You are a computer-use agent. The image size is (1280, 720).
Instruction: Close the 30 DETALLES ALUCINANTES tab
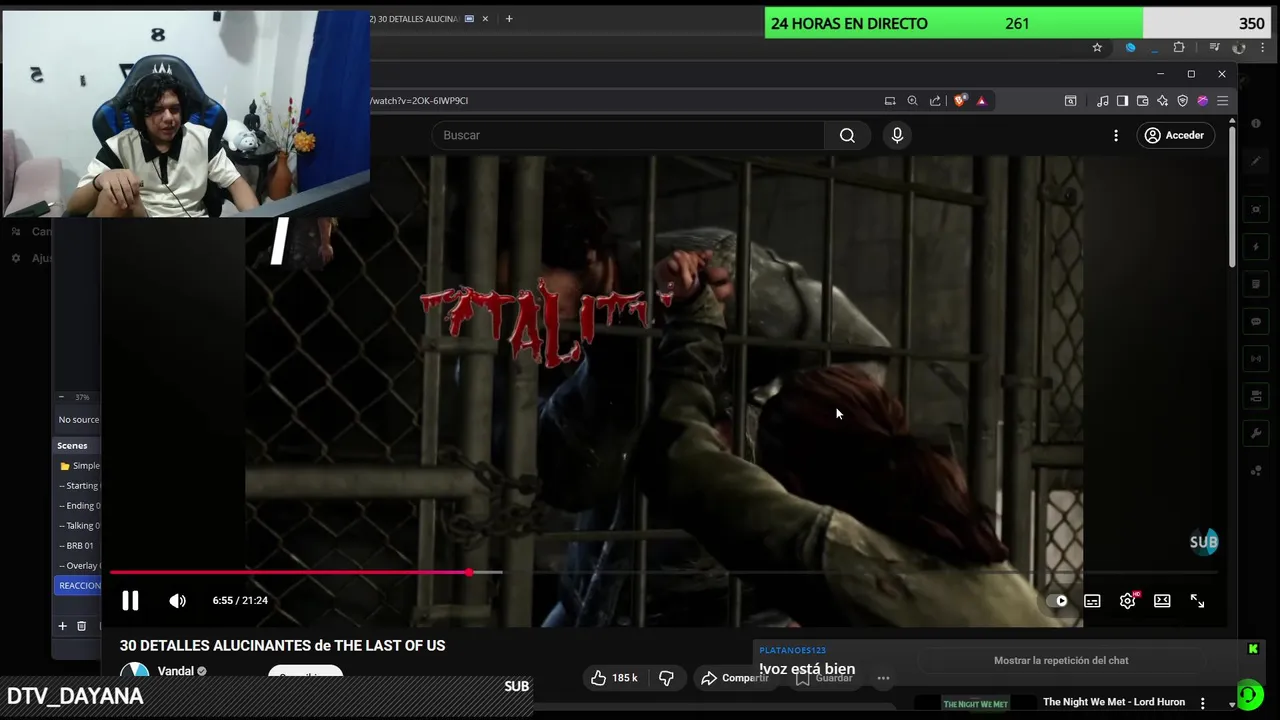click(486, 18)
